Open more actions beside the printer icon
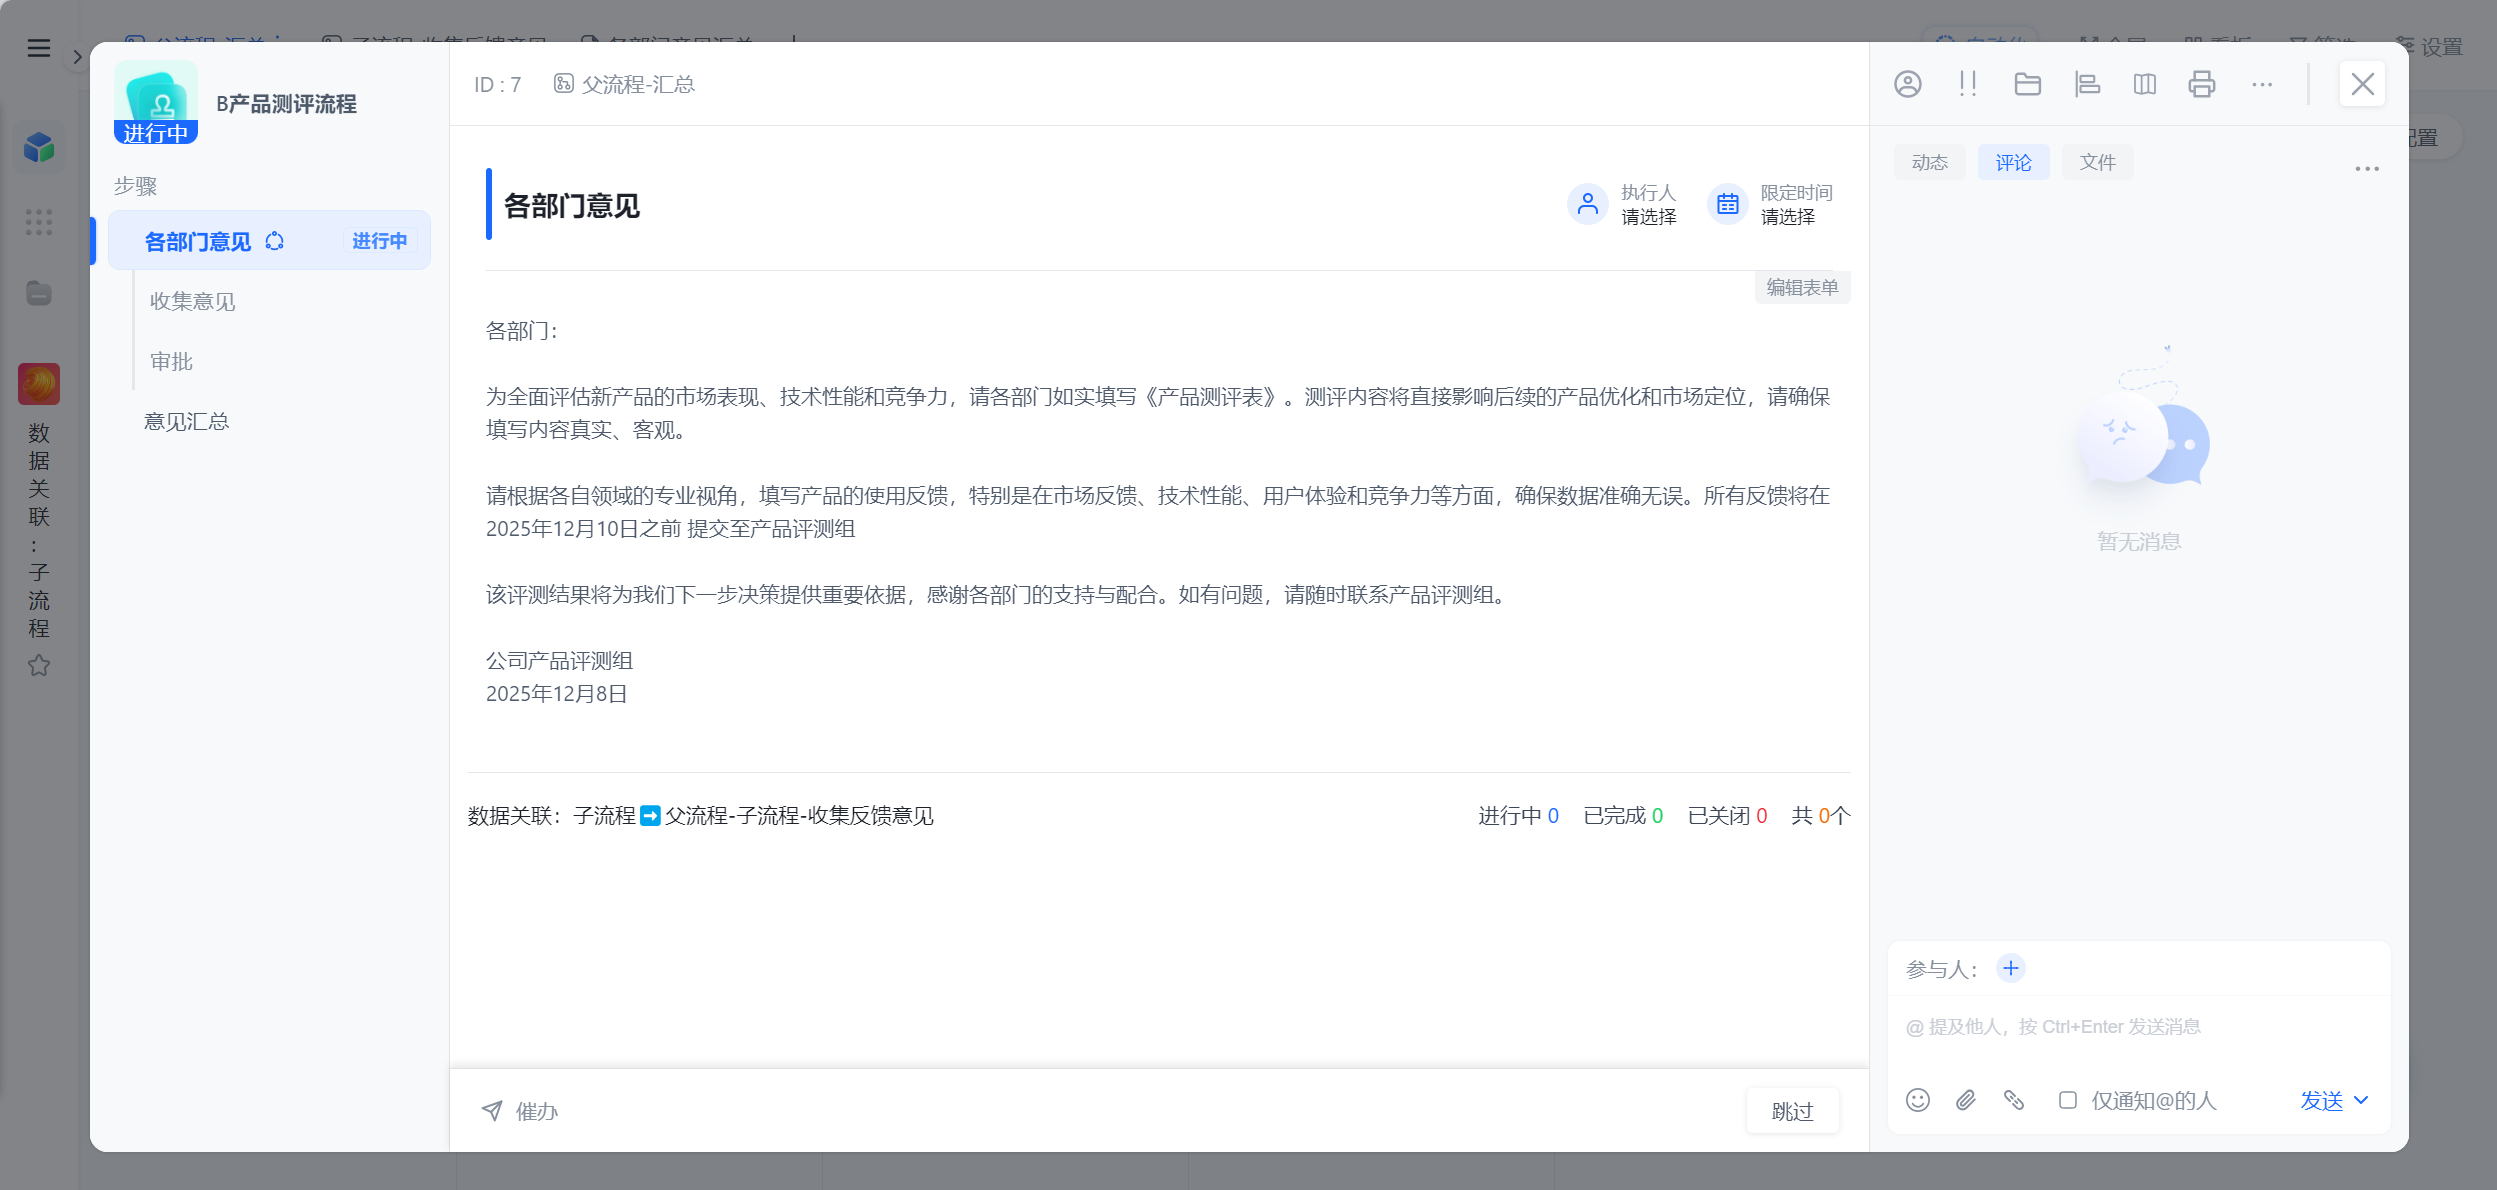 coord(2262,85)
